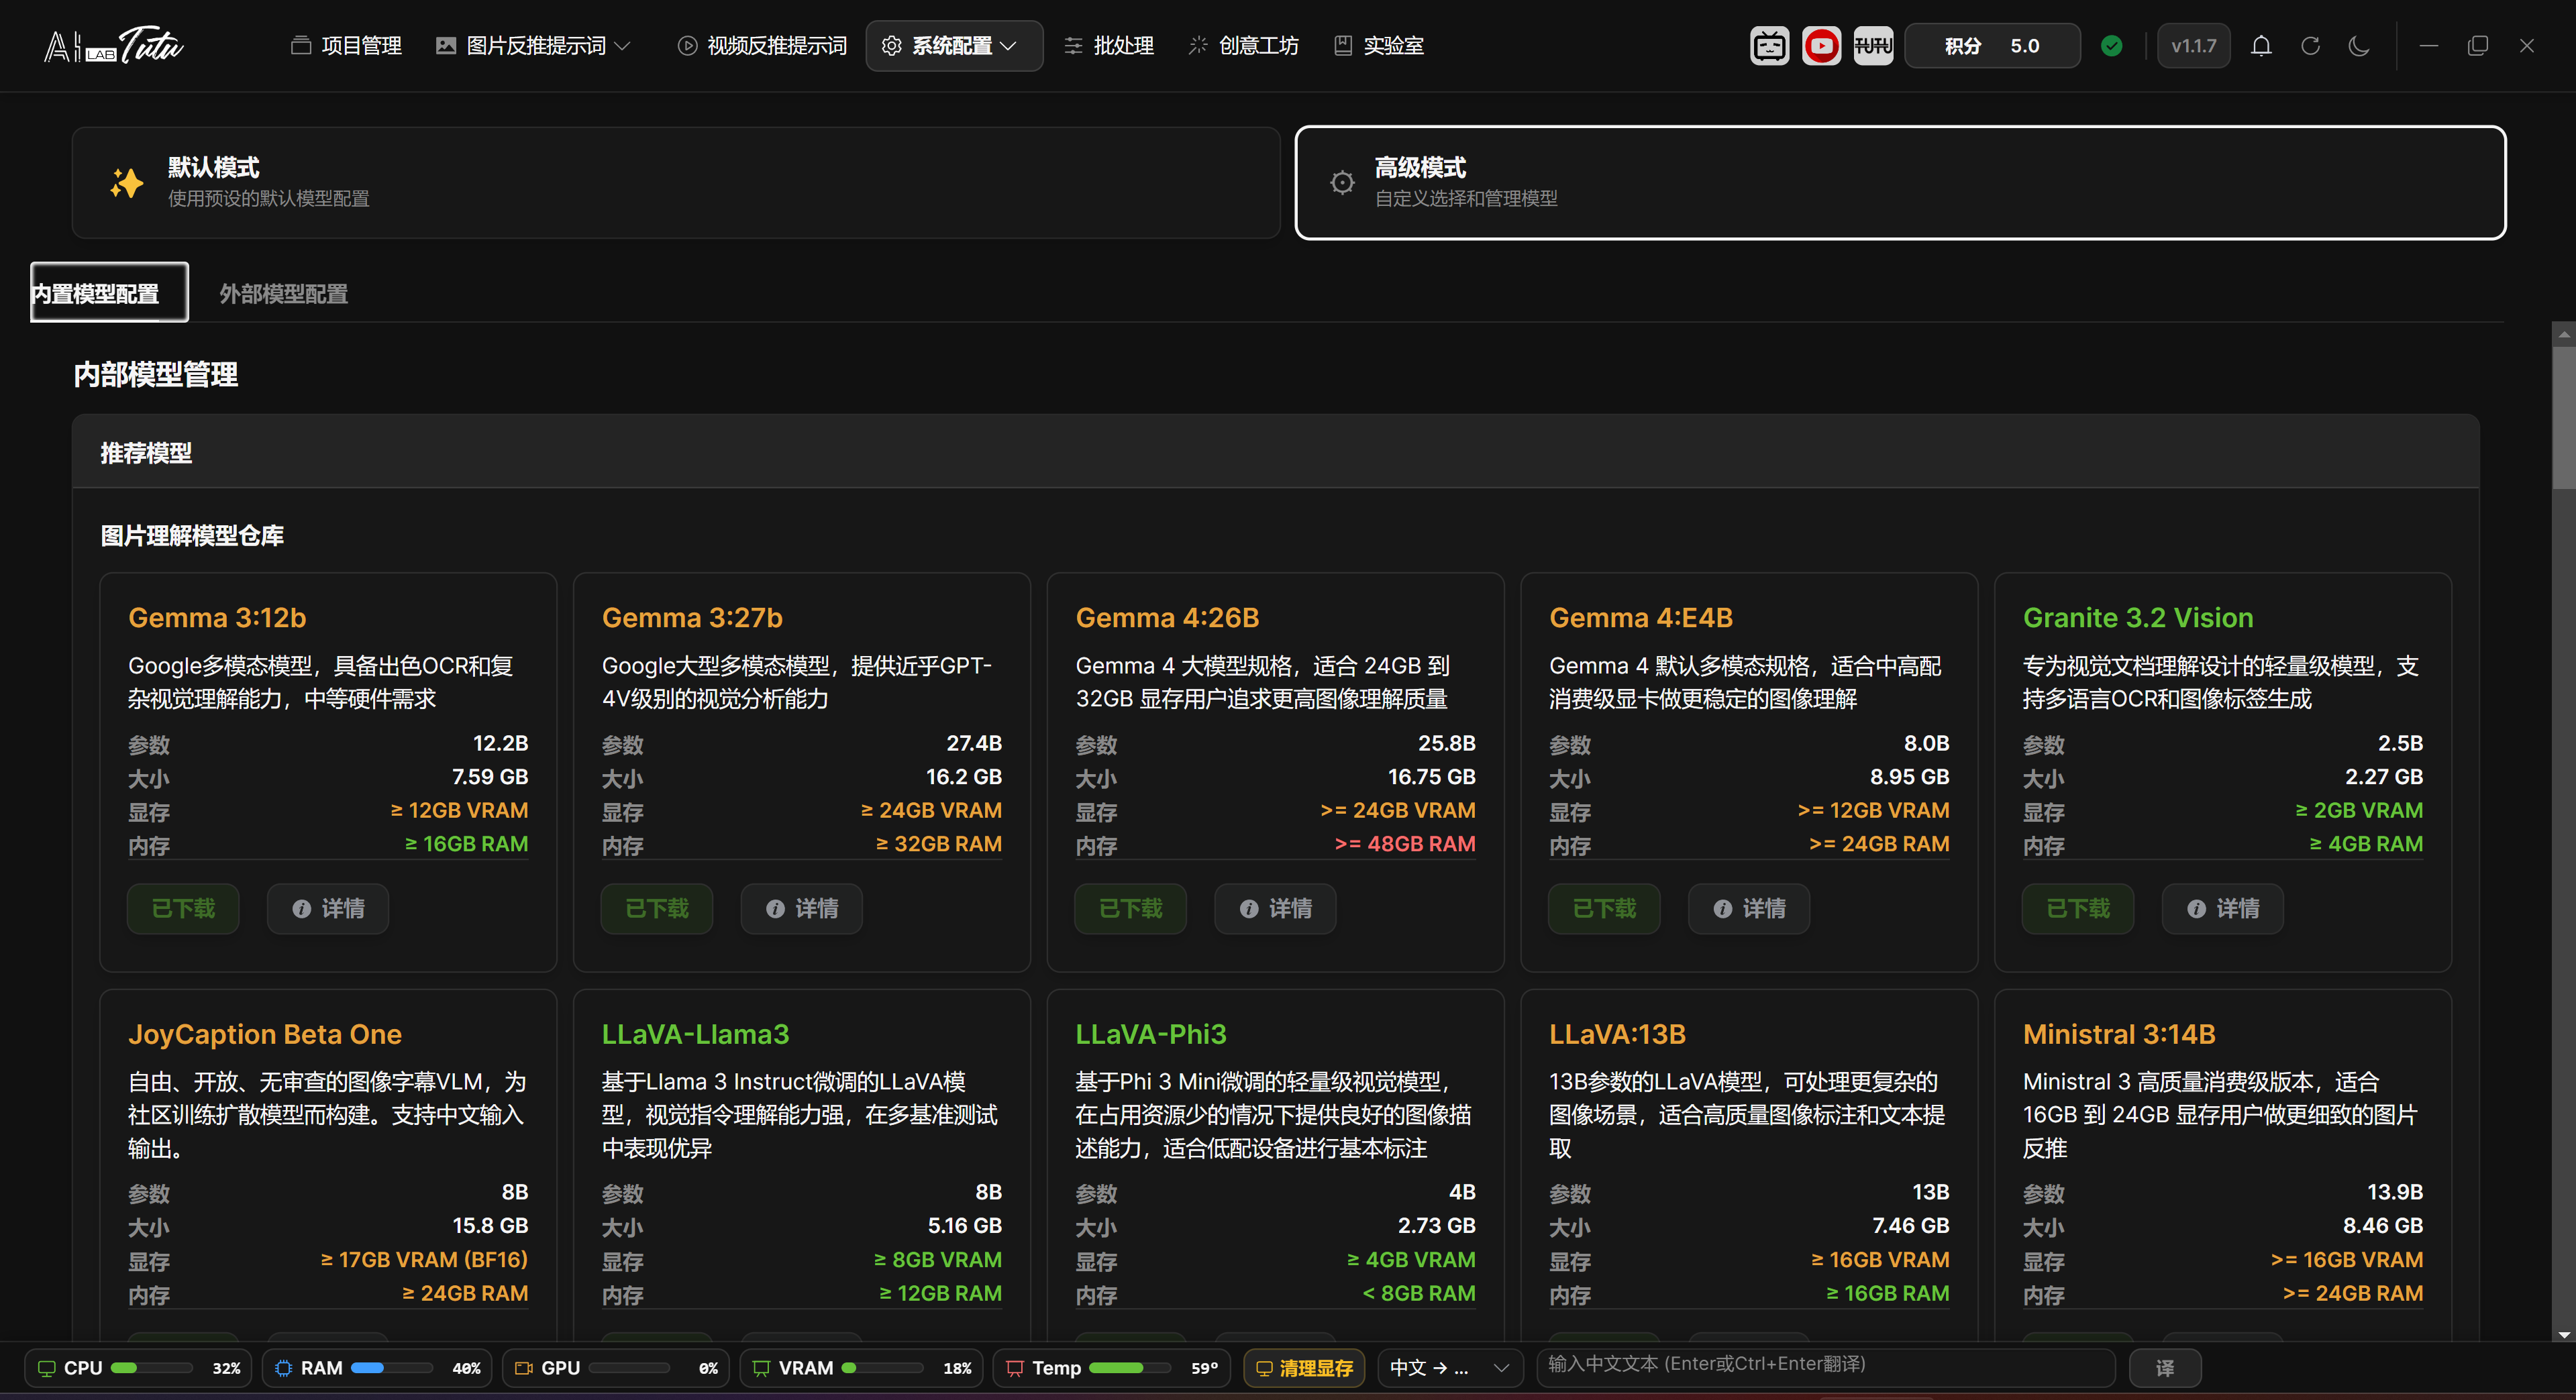Viewport: 2576px width, 1400px height.
Task: Open 详情 for Gemma 4:26B
Action: pos(1276,908)
